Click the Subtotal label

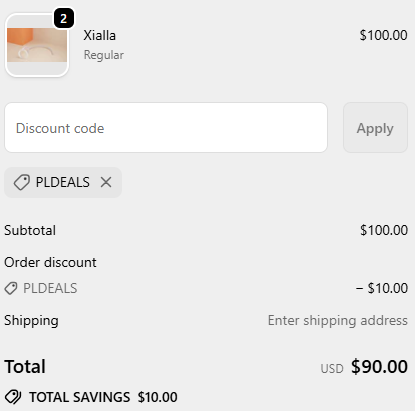(x=30, y=230)
